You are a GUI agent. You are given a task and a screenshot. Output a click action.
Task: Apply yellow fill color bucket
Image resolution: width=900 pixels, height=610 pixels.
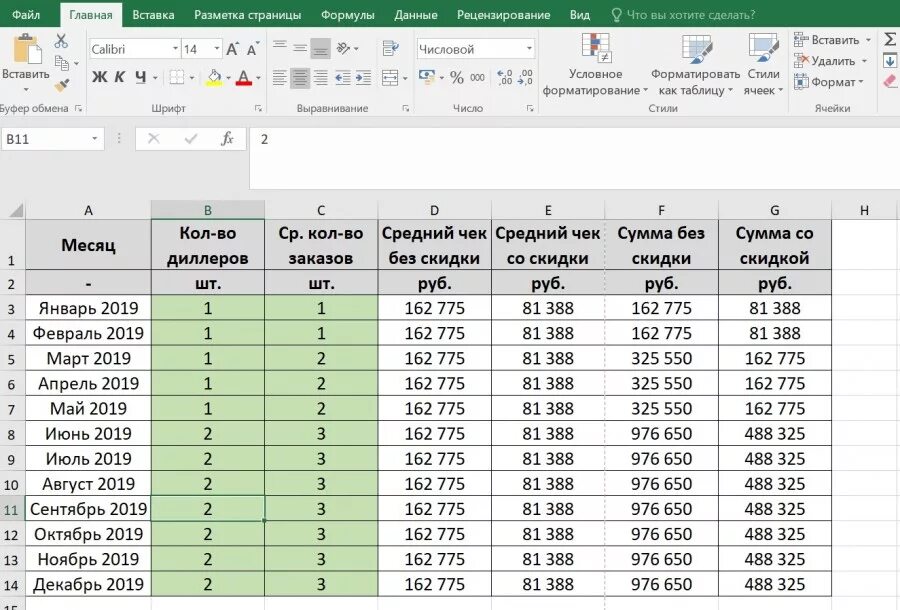(214, 77)
